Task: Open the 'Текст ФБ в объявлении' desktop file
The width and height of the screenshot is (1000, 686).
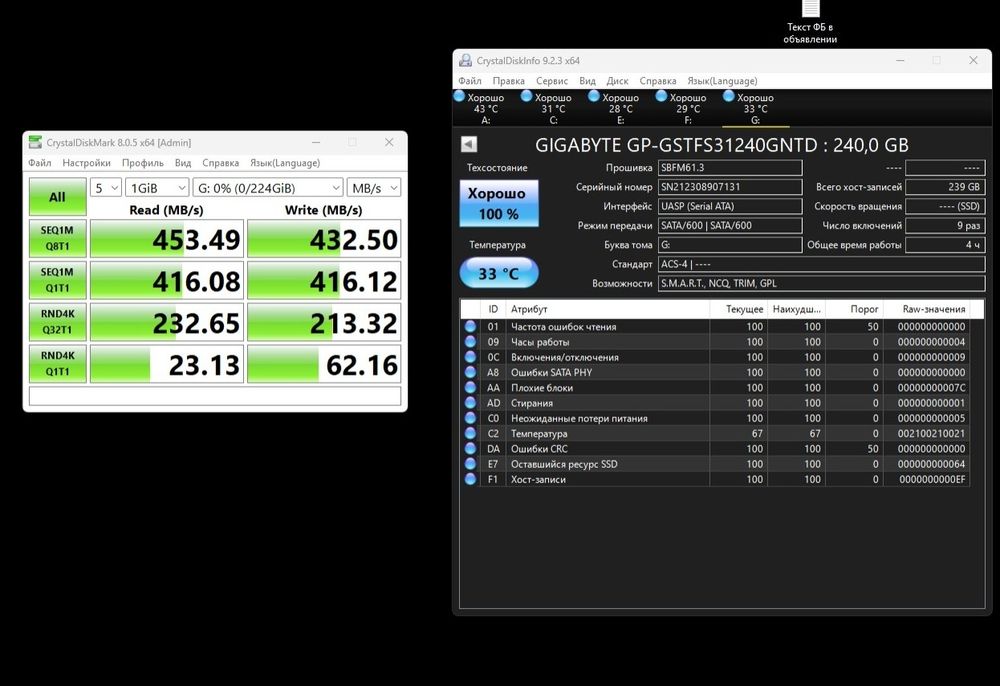Action: 810,22
